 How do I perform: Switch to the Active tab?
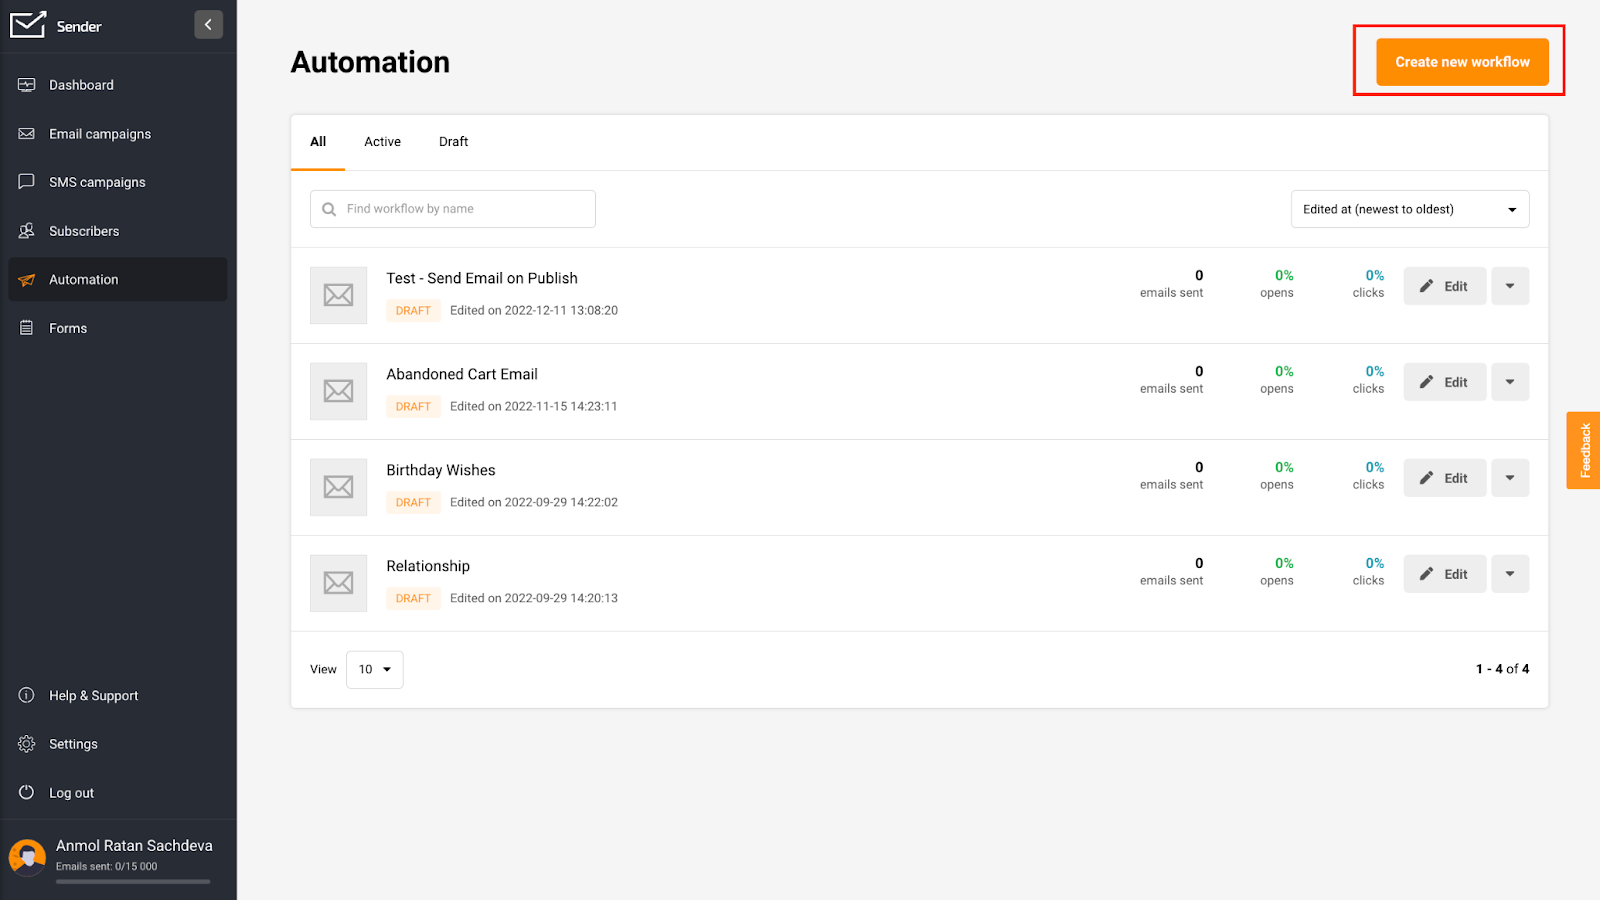(382, 141)
